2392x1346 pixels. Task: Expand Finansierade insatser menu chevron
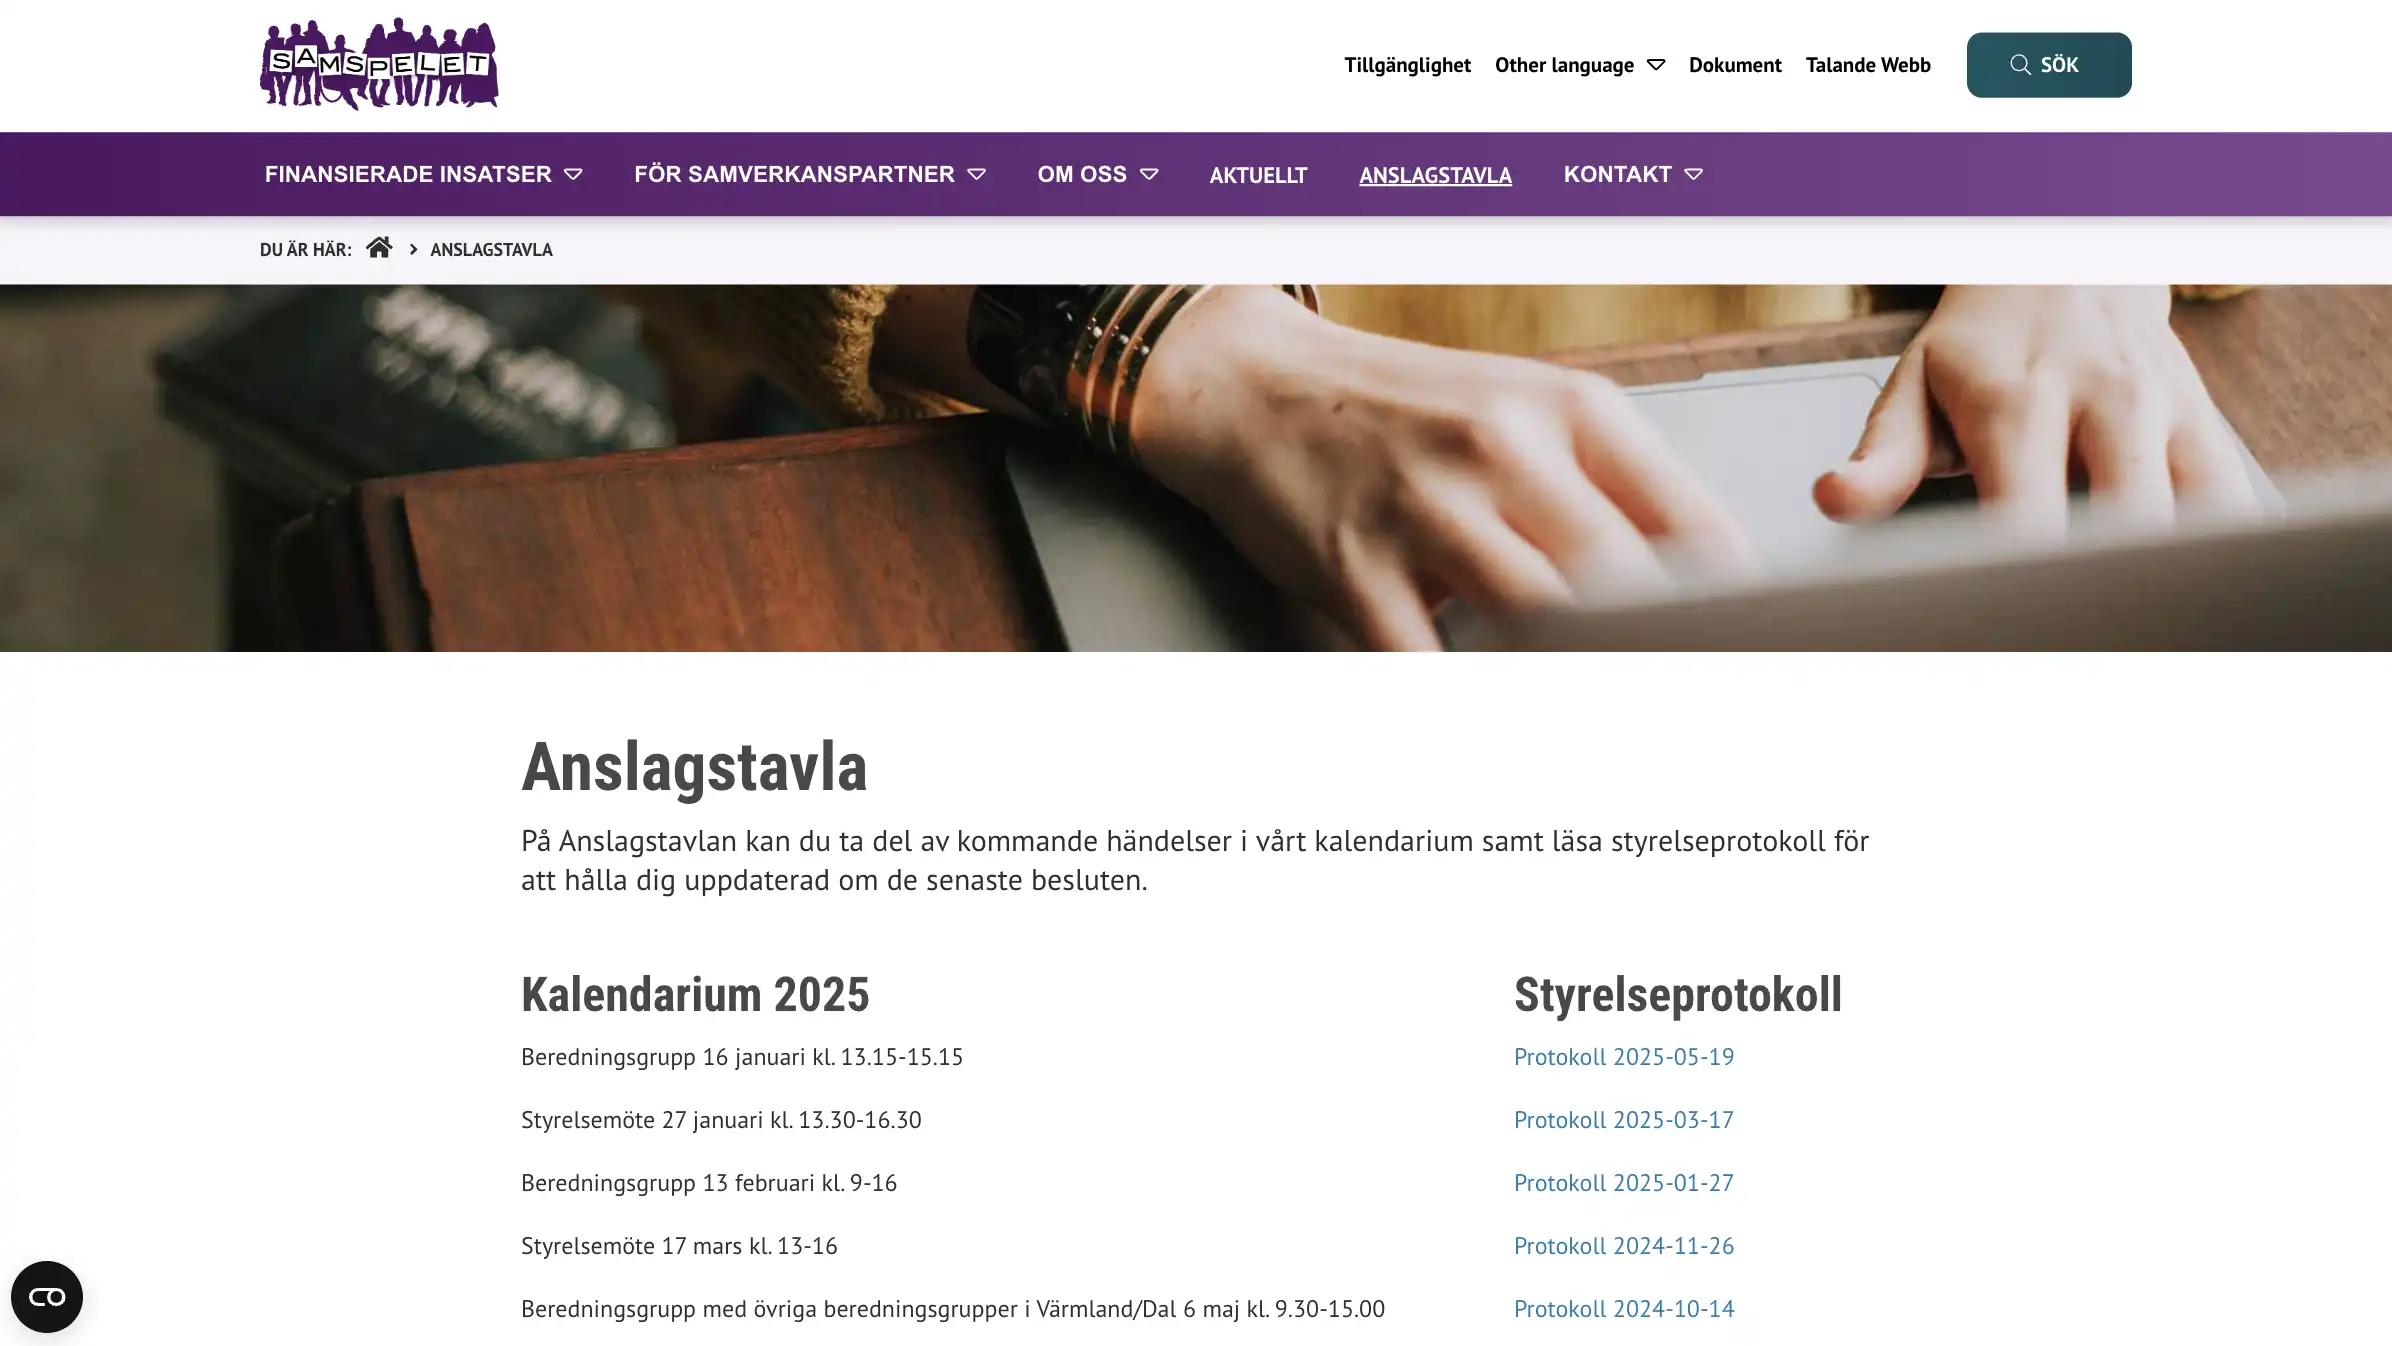[573, 174]
